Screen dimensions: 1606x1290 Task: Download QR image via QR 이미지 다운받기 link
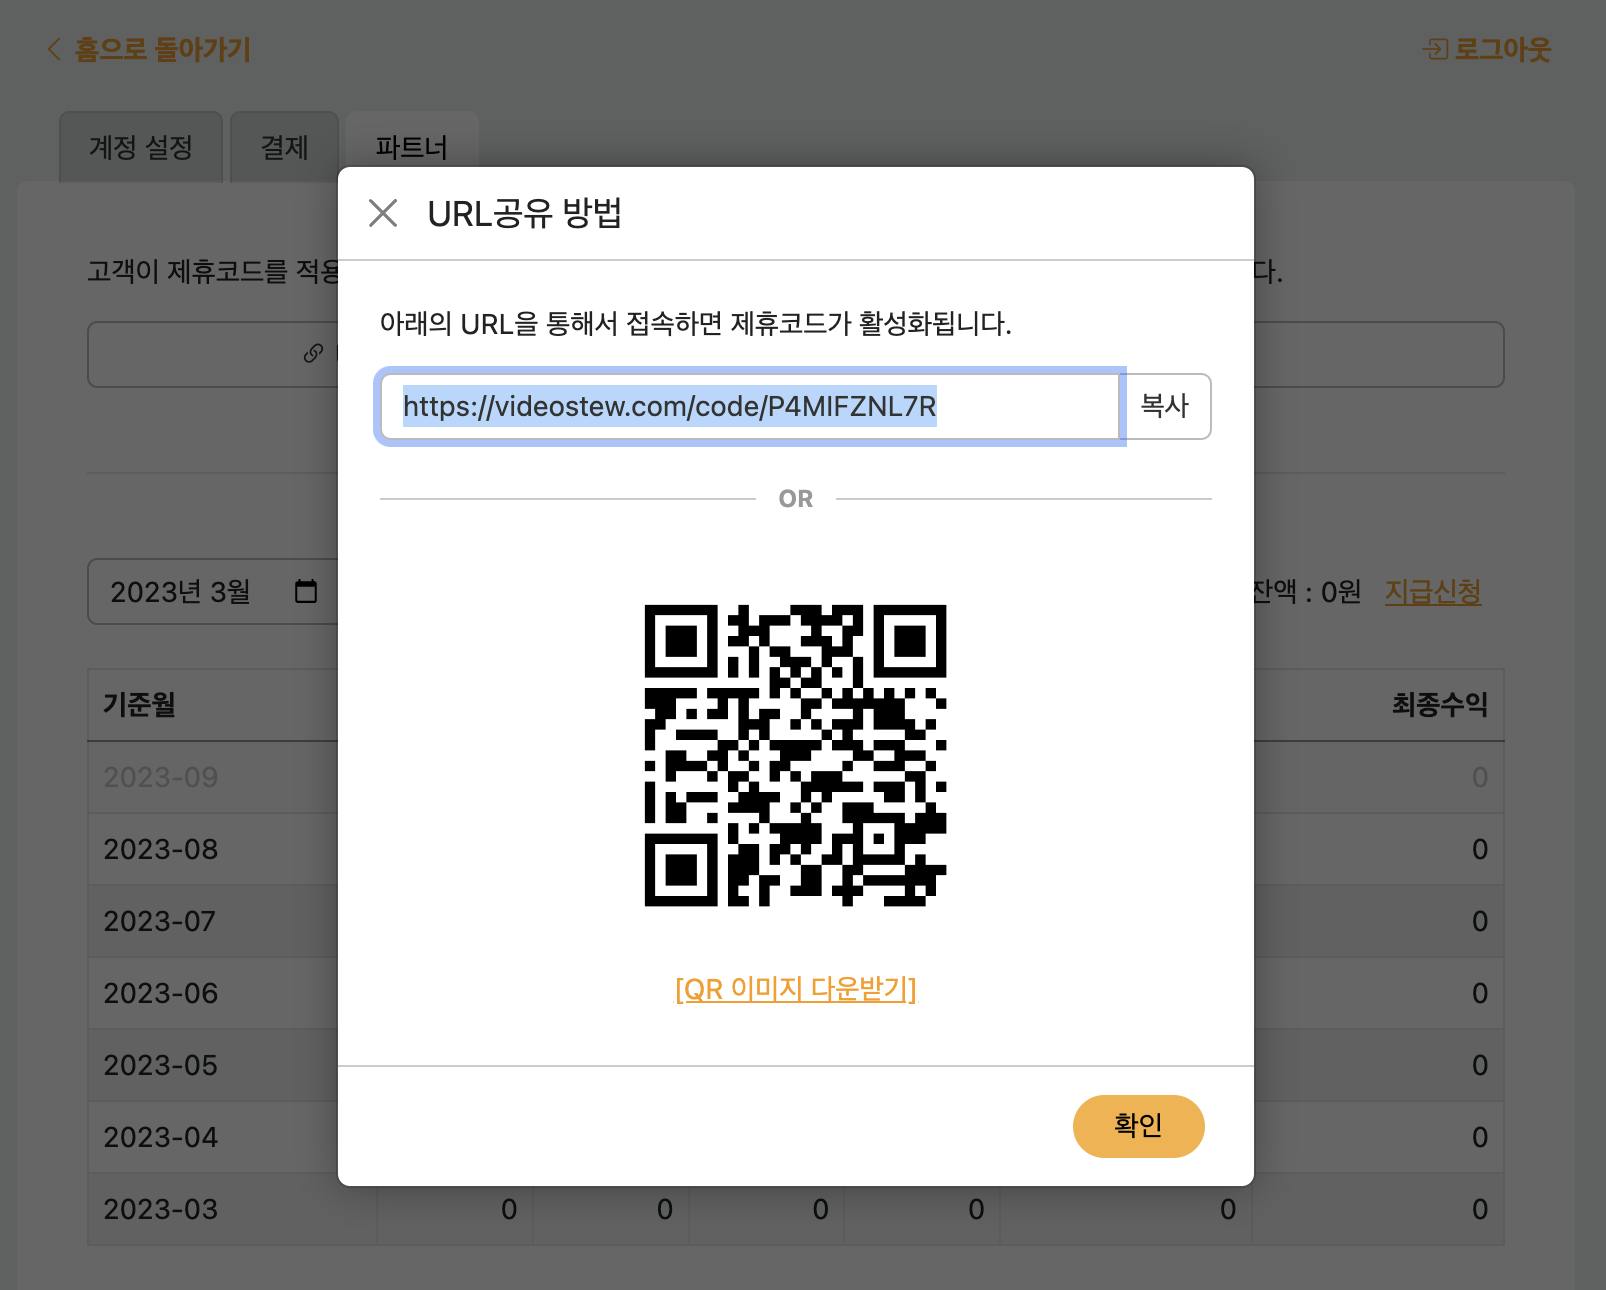pos(795,989)
